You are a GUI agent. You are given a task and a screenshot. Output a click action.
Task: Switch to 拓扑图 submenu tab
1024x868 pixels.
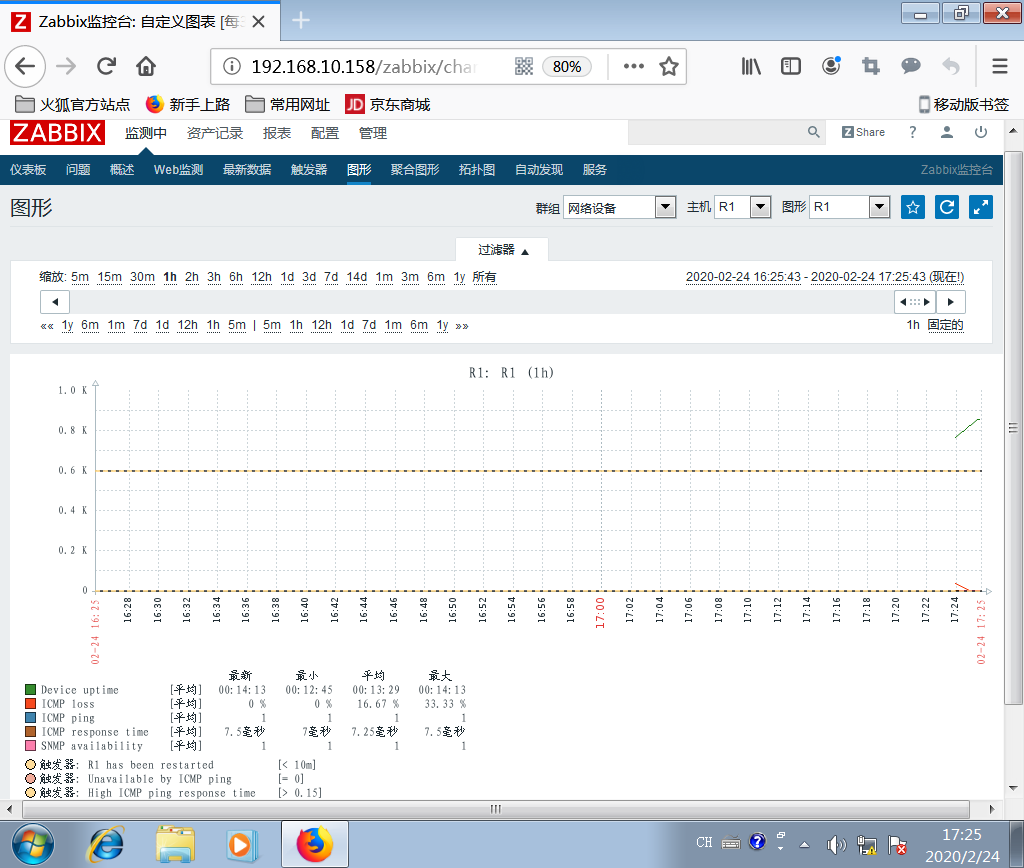[477, 170]
